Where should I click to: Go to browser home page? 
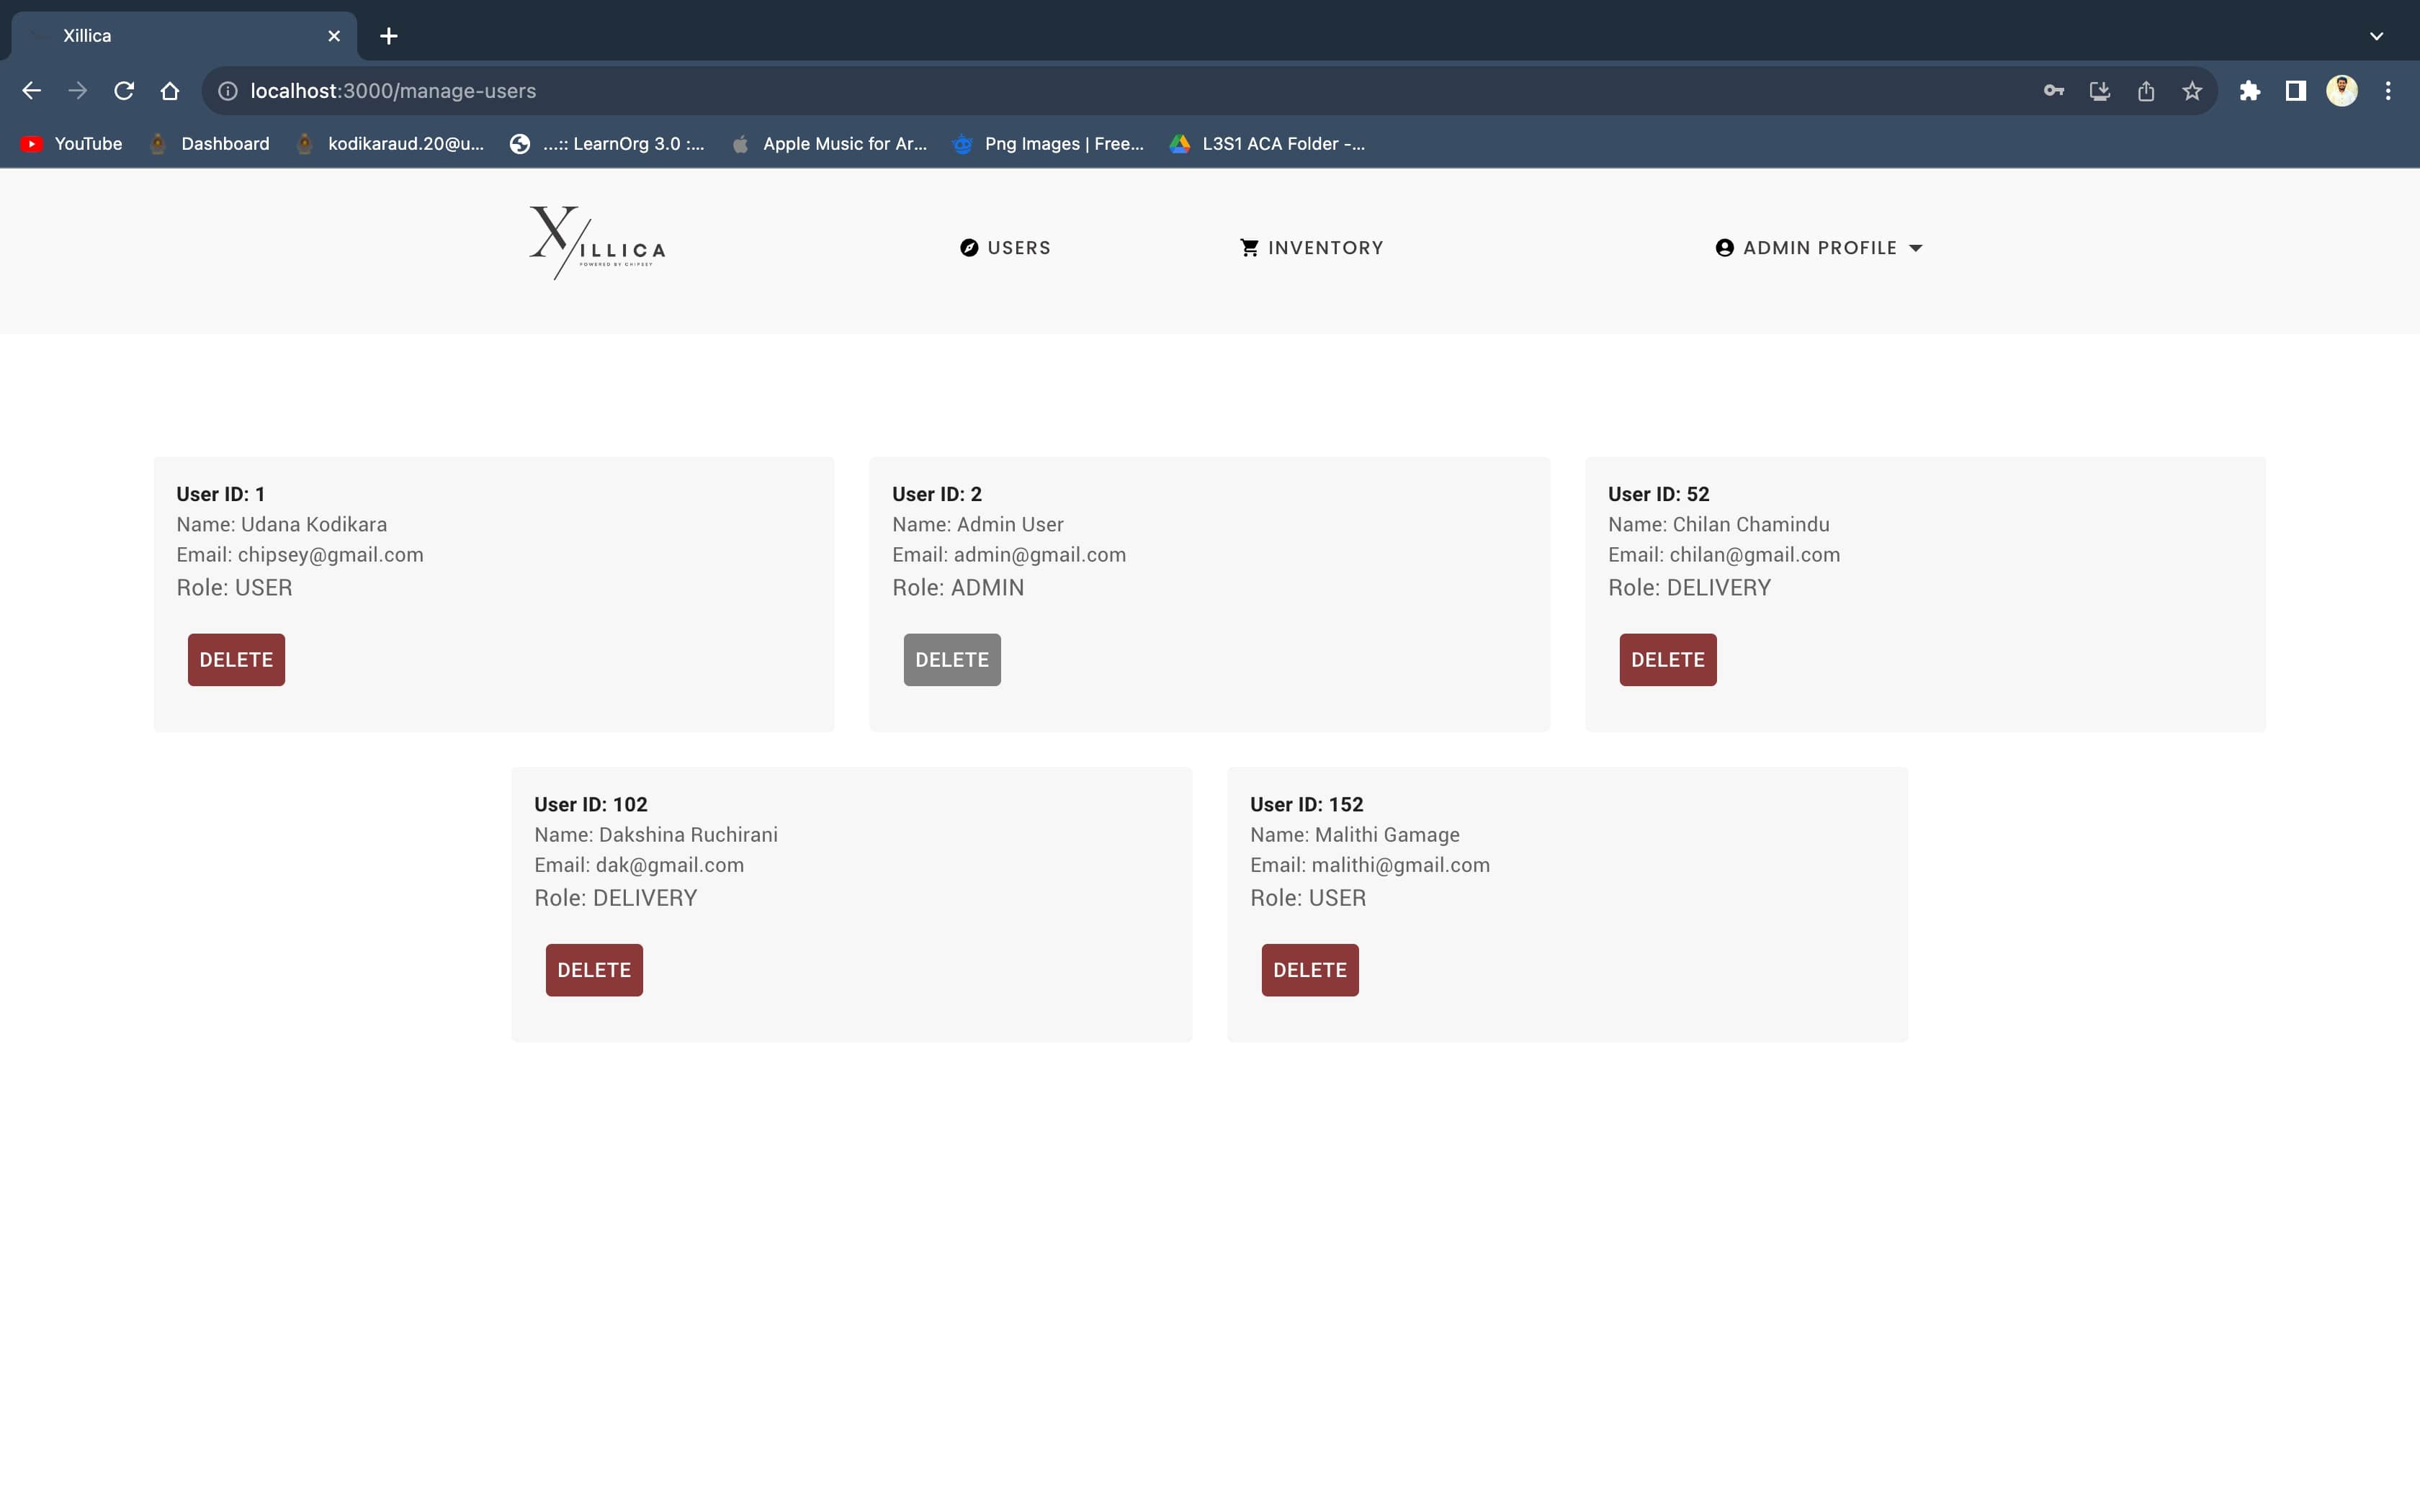click(170, 91)
